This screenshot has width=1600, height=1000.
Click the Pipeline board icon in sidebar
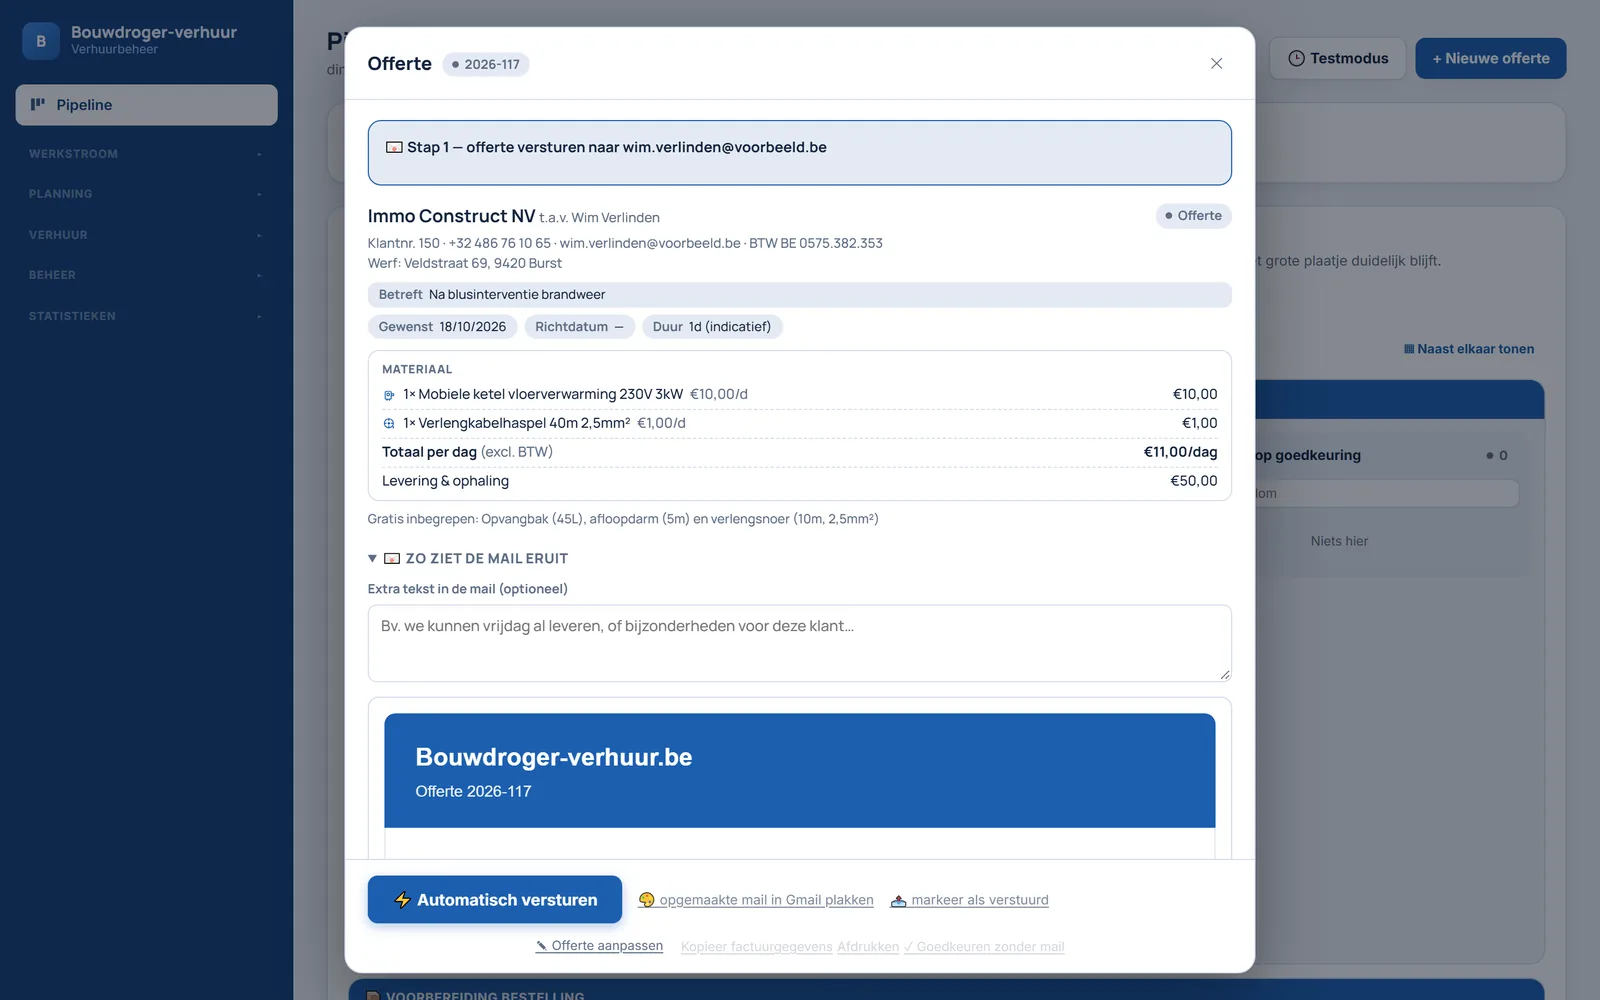click(38, 104)
